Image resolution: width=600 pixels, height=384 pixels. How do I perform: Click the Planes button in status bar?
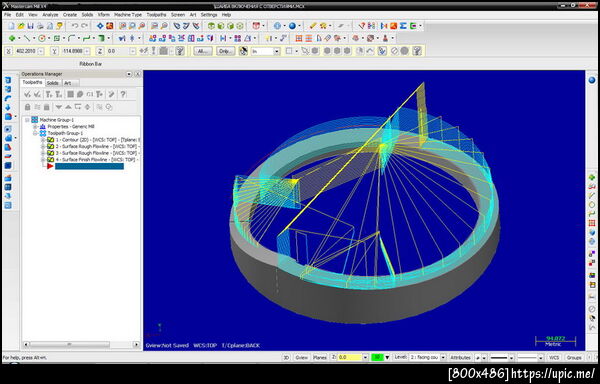[320, 358]
